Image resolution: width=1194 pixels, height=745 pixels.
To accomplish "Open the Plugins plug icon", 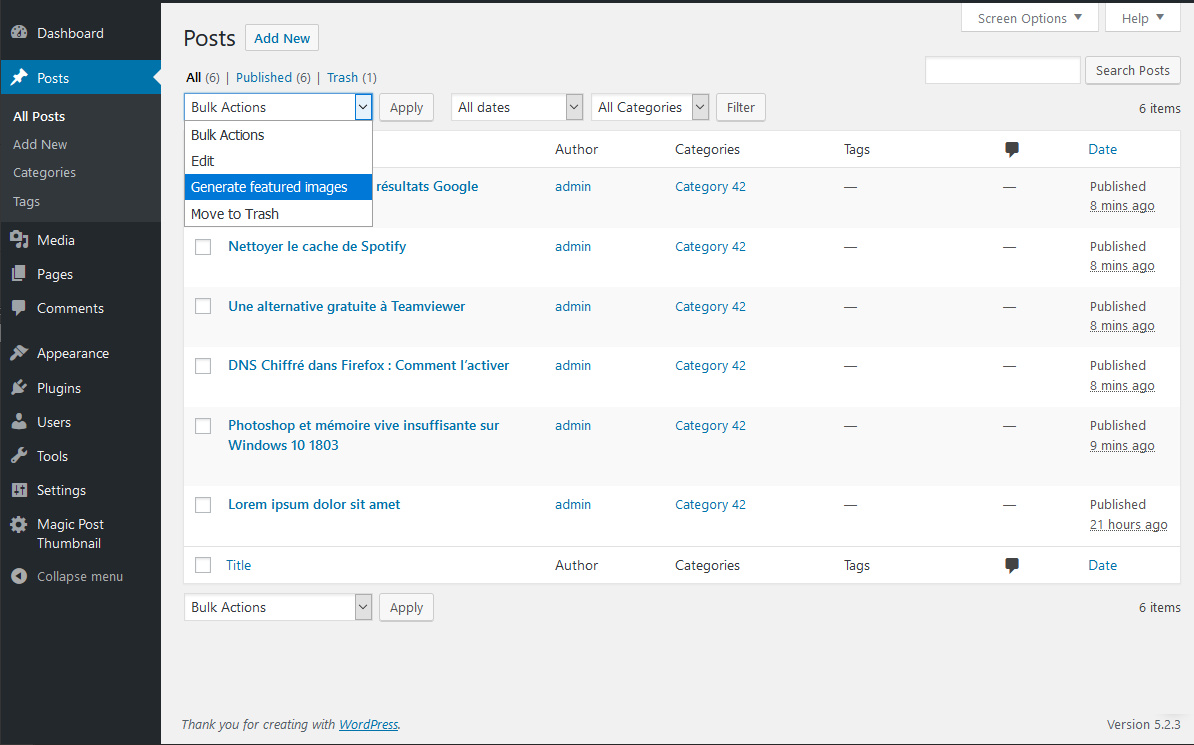I will click(x=19, y=388).
